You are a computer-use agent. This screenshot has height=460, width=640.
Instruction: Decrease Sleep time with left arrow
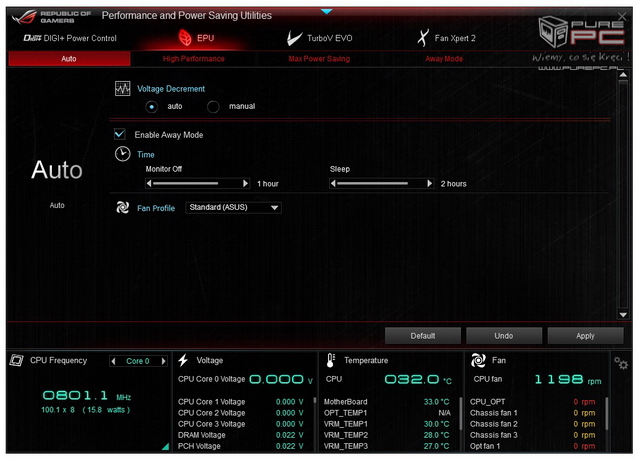pos(333,184)
